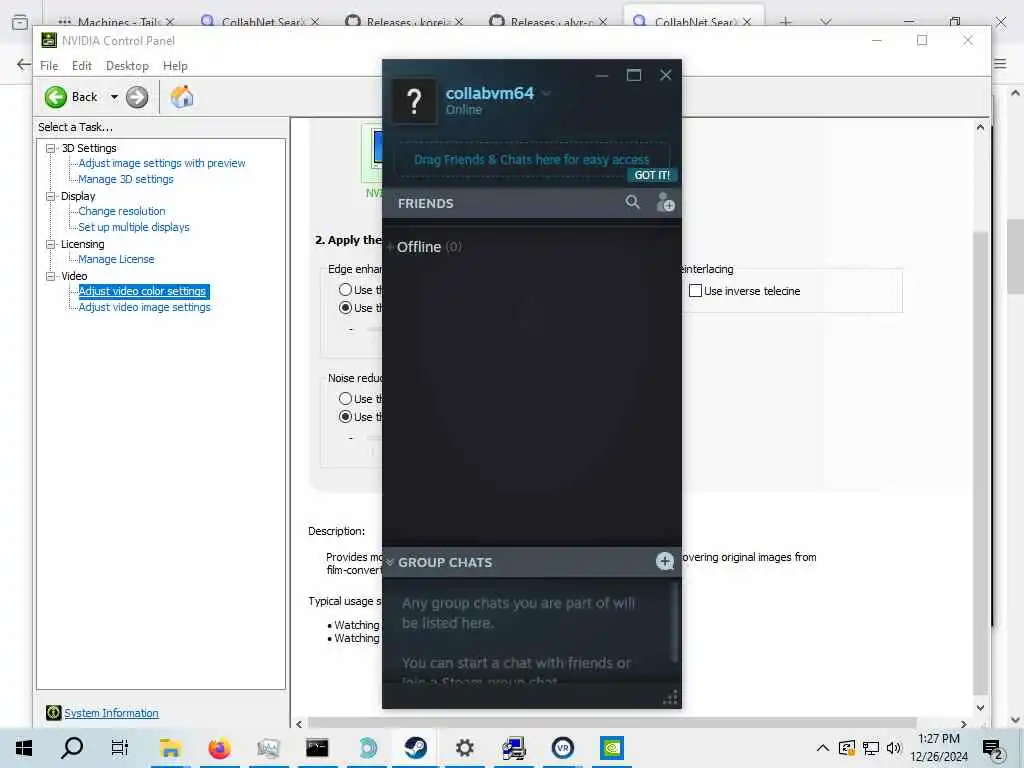This screenshot has height=768, width=1024.
Task: Click the browser back arrow behind NVIDIA window
Action: [23, 64]
